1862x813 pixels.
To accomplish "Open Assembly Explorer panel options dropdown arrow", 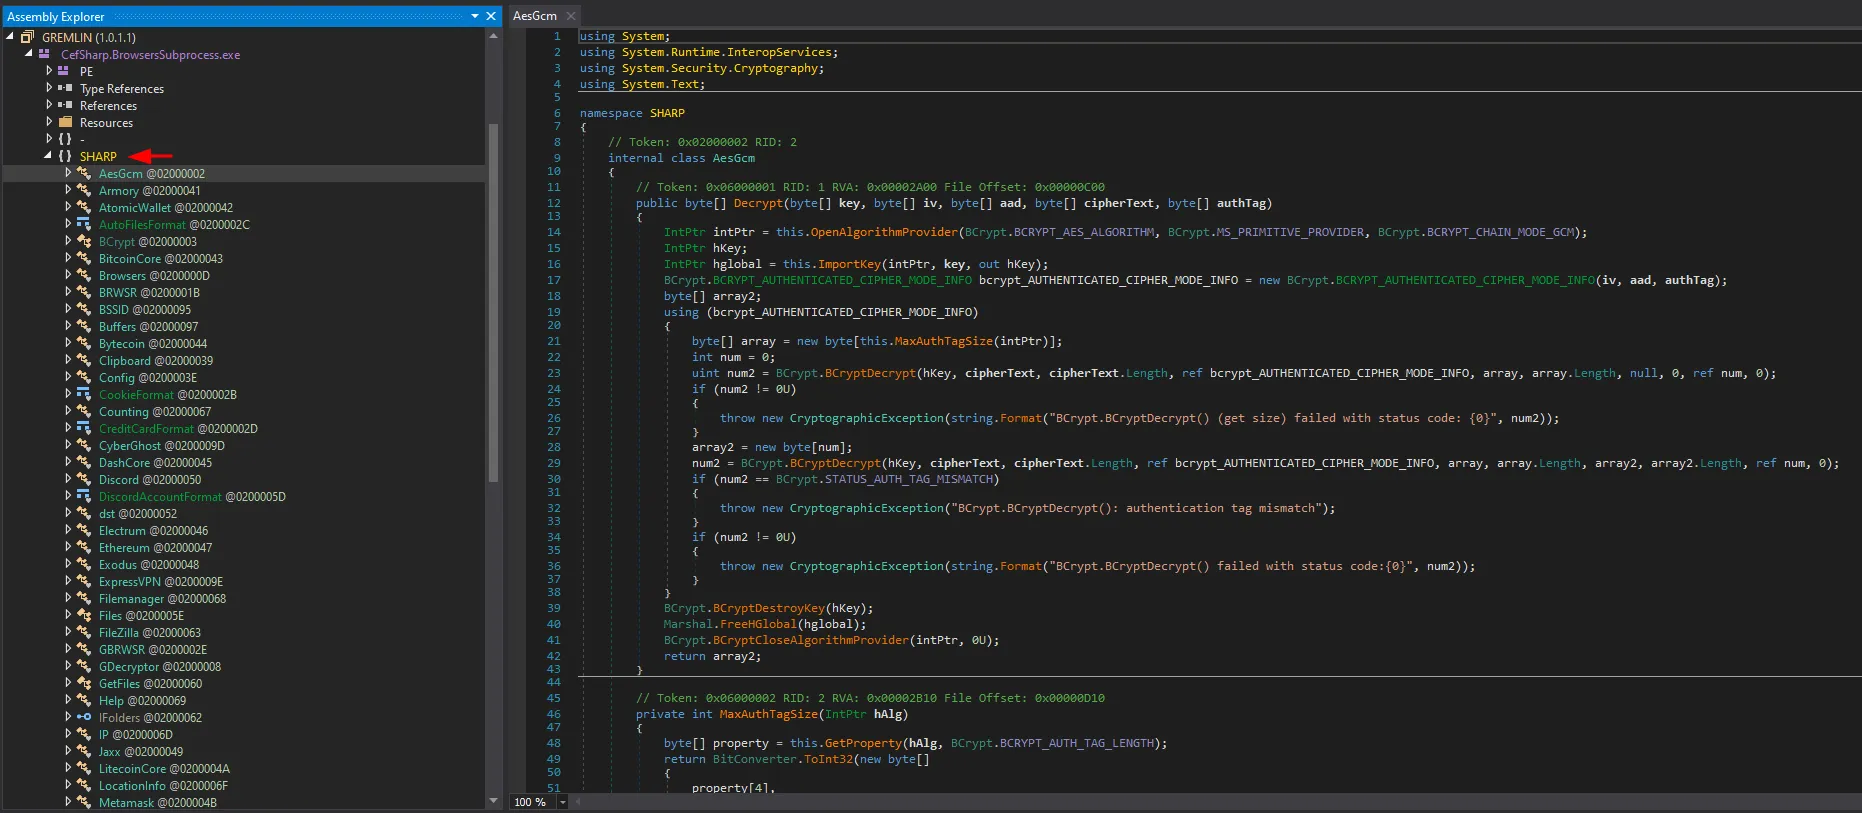I will 475,16.
